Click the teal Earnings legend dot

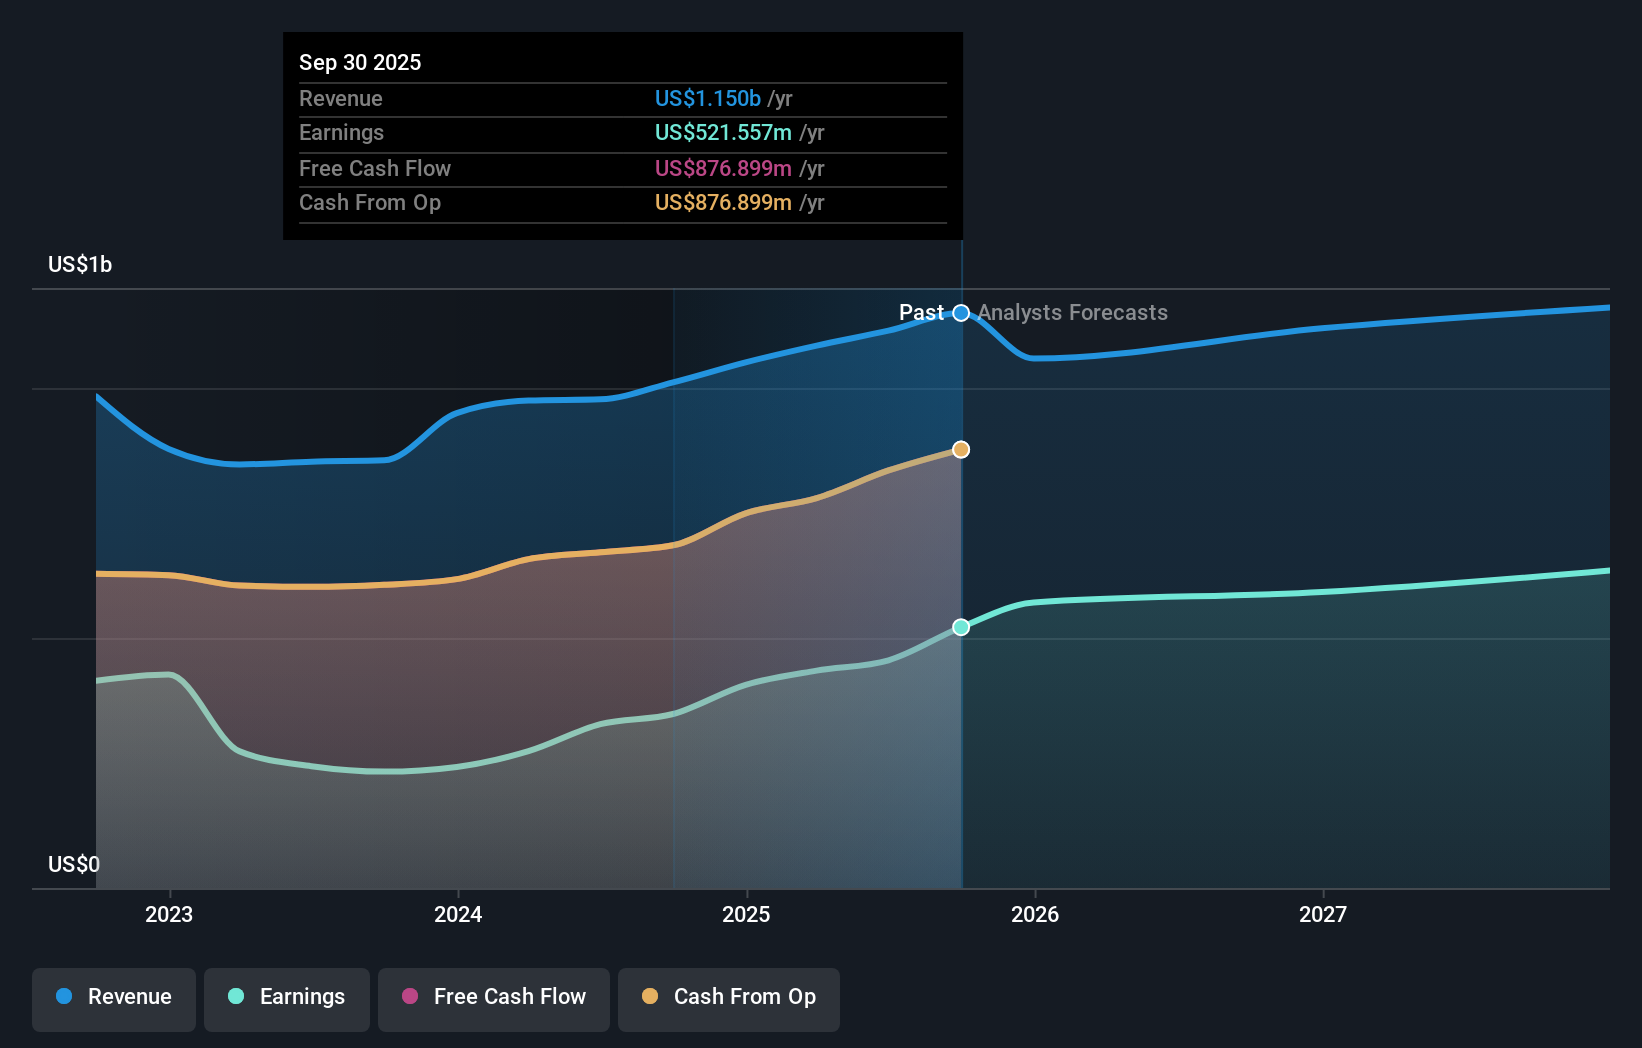click(234, 997)
